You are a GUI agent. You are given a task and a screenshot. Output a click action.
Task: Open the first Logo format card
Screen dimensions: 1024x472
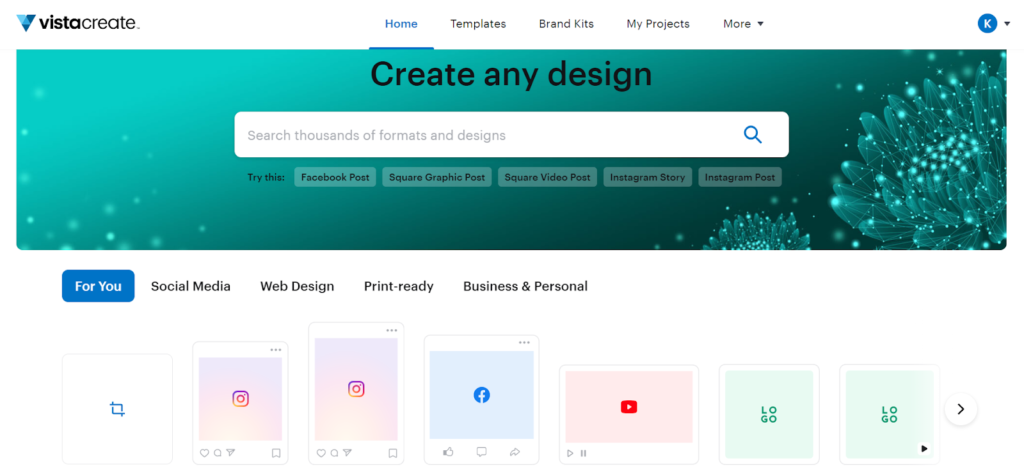(x=769, y=414)
